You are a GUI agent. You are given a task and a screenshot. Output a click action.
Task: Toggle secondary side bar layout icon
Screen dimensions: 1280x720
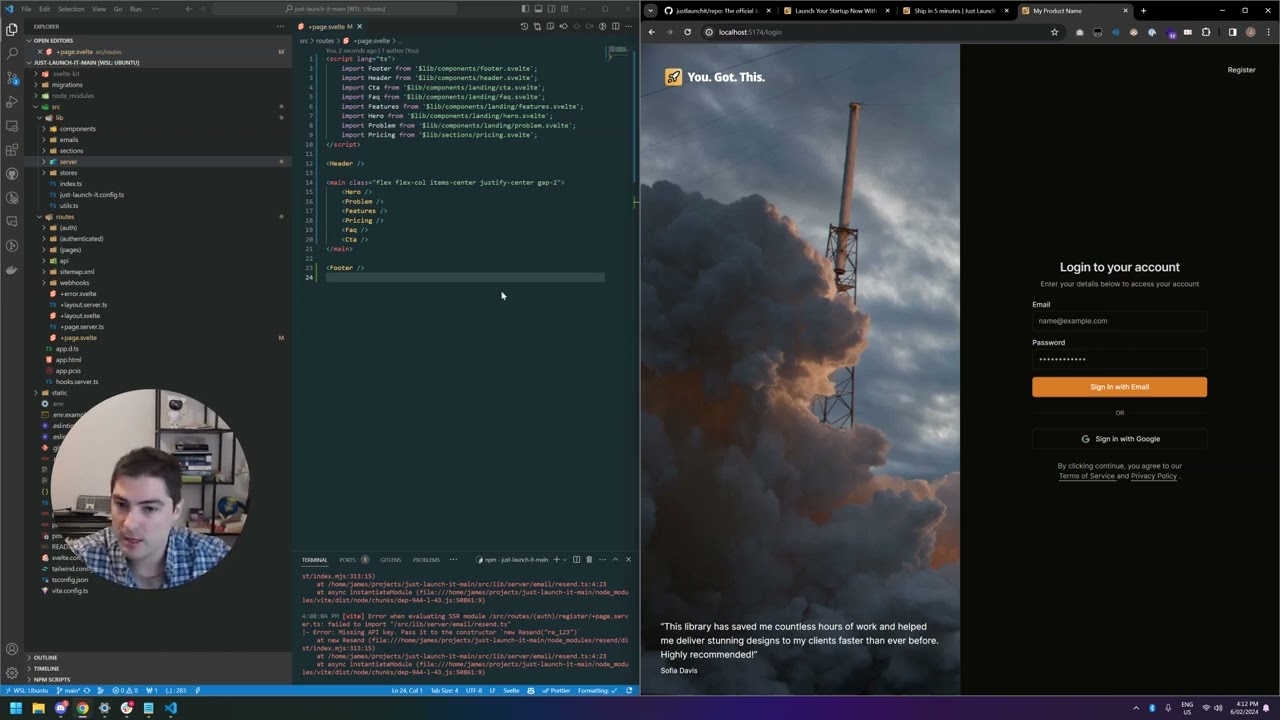551,9
